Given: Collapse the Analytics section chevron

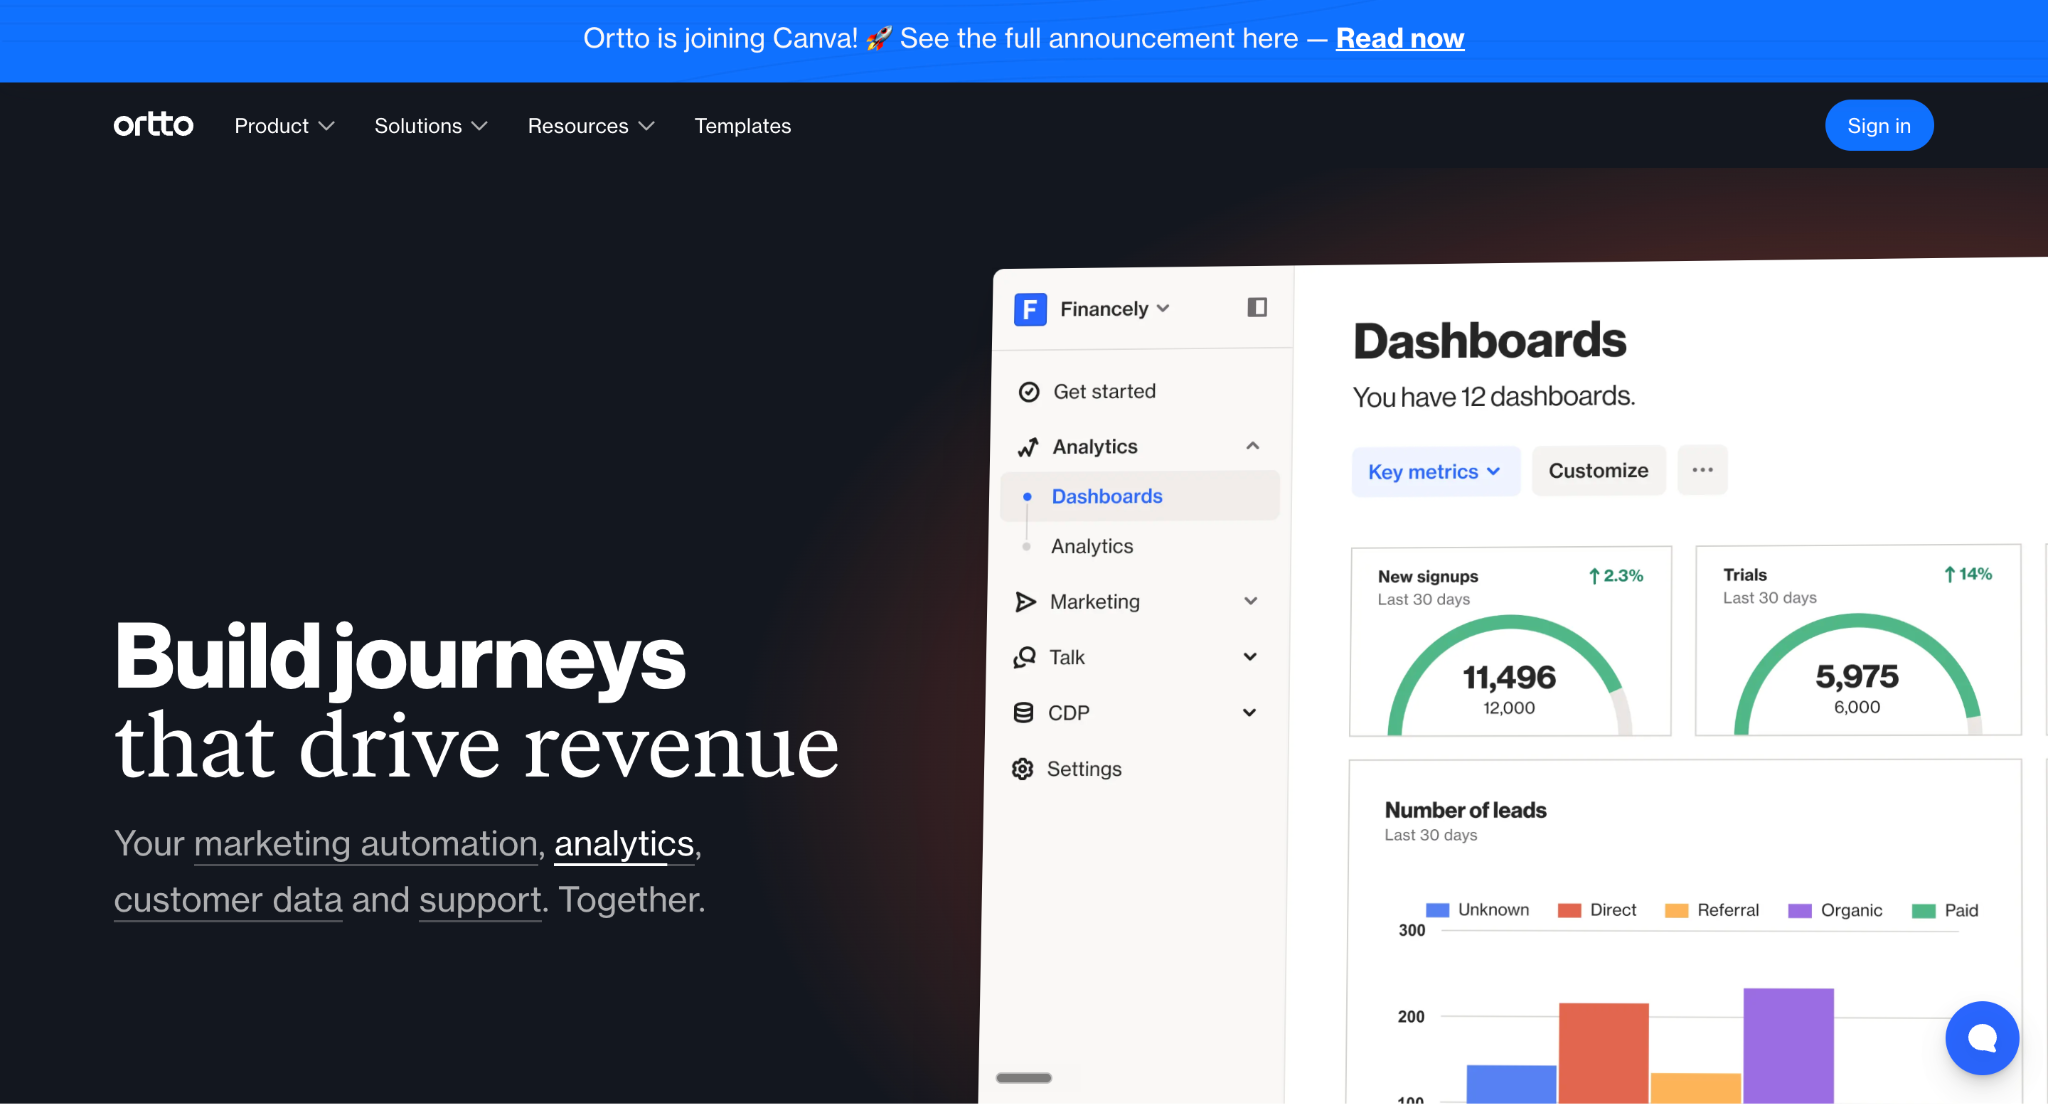Looking at the screenshot, I should click(1252, 446).
